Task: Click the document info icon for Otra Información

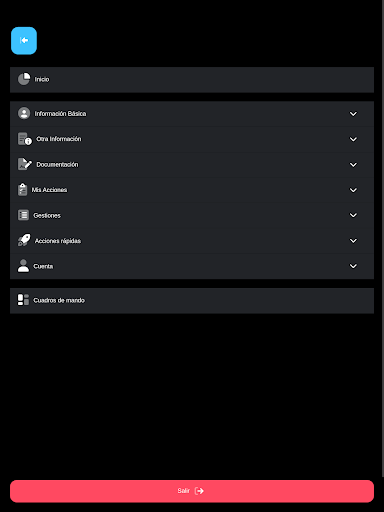Action: pyautogui.click(x=25, y=139)
